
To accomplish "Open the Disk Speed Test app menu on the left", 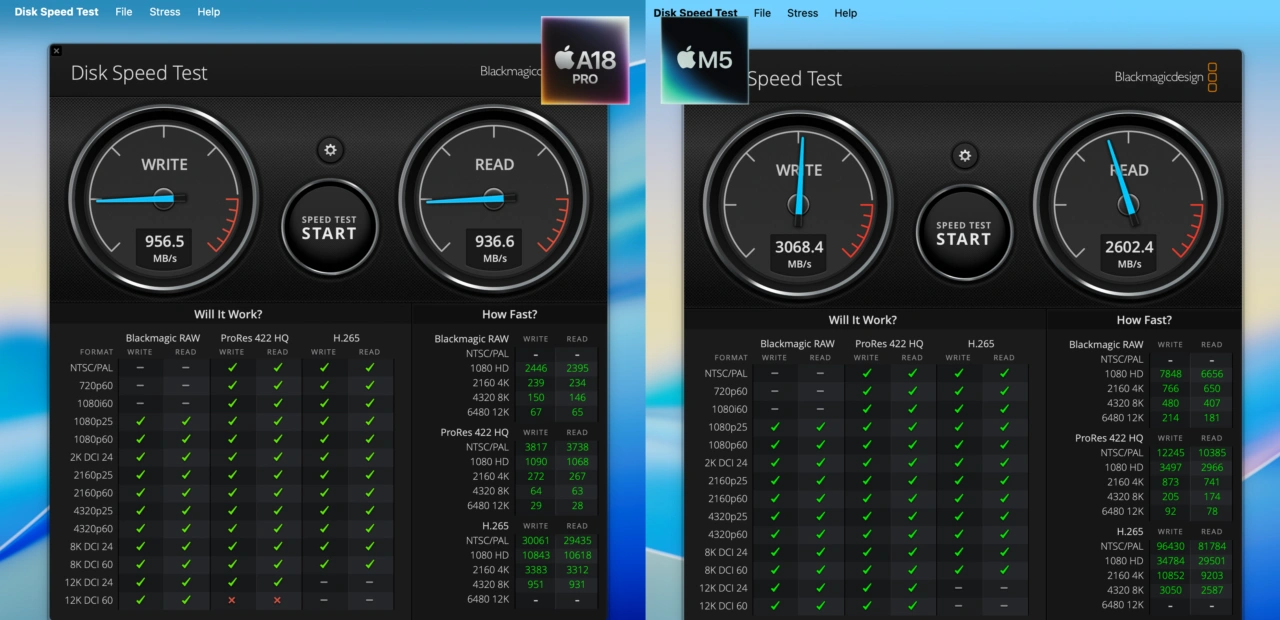I will tap(57, 12).
